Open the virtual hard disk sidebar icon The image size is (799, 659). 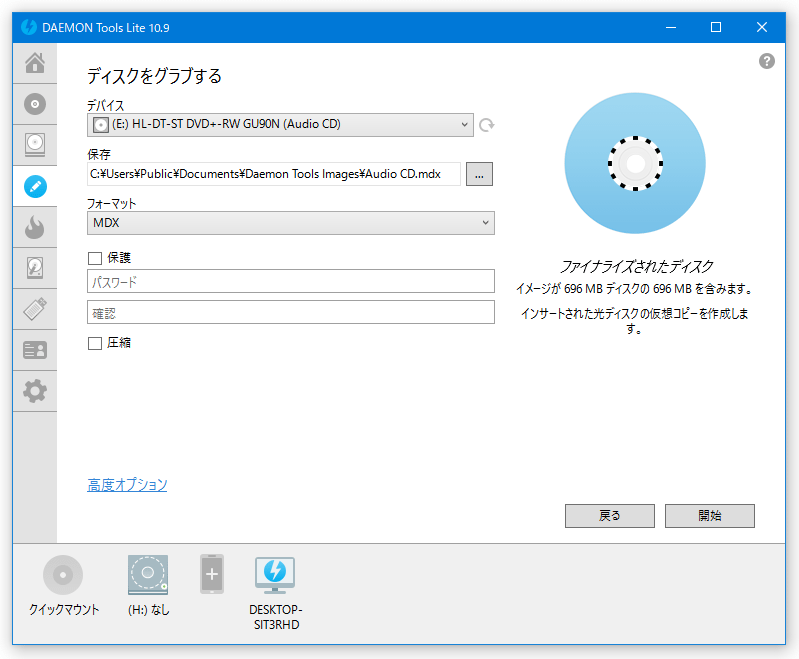[x=35, y=268]
